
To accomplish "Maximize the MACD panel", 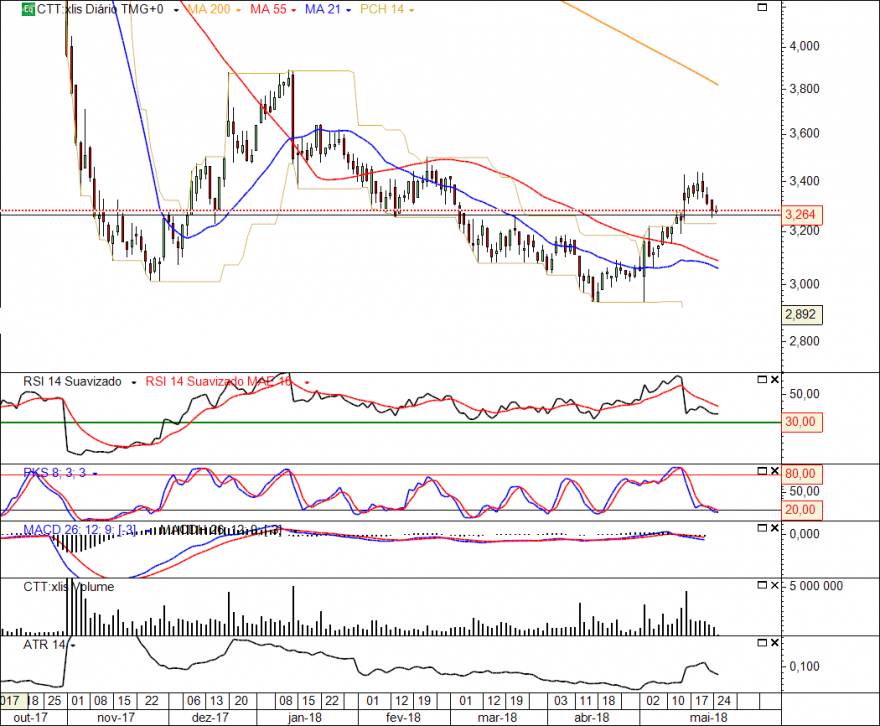I will [x=762, y=528].
